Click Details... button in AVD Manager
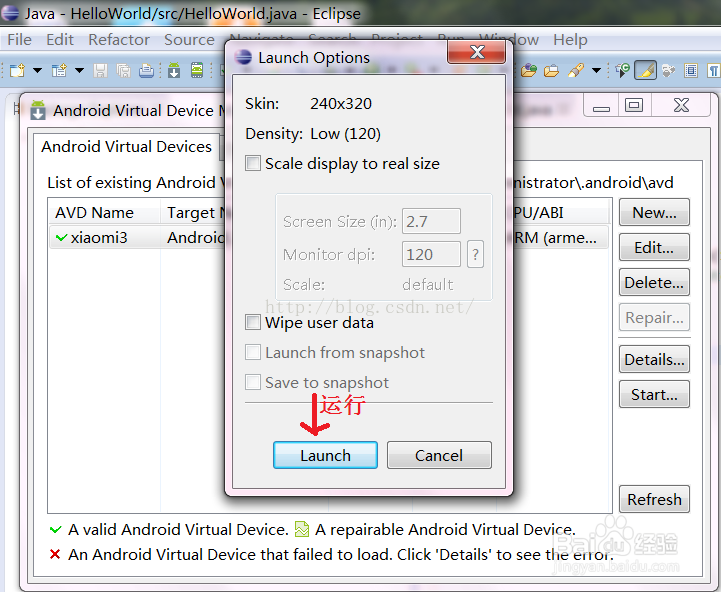721x592 pixels. tap(654, 359)
